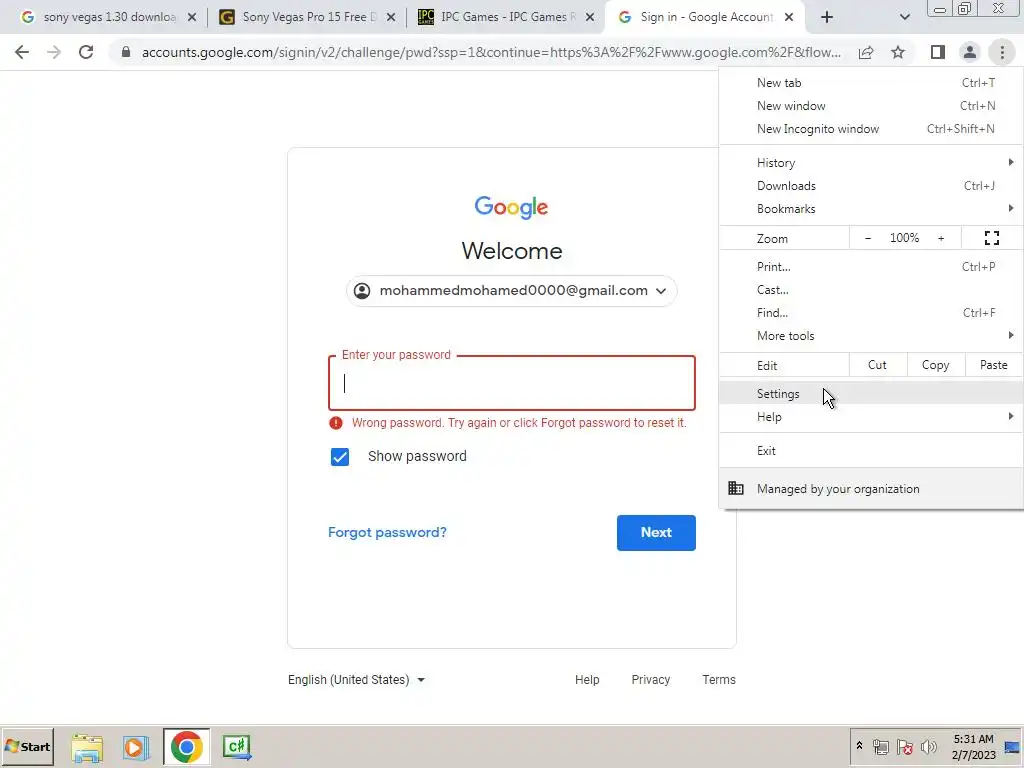Share this page using the share icon
1024x768 pixels.
click(866, 52)
